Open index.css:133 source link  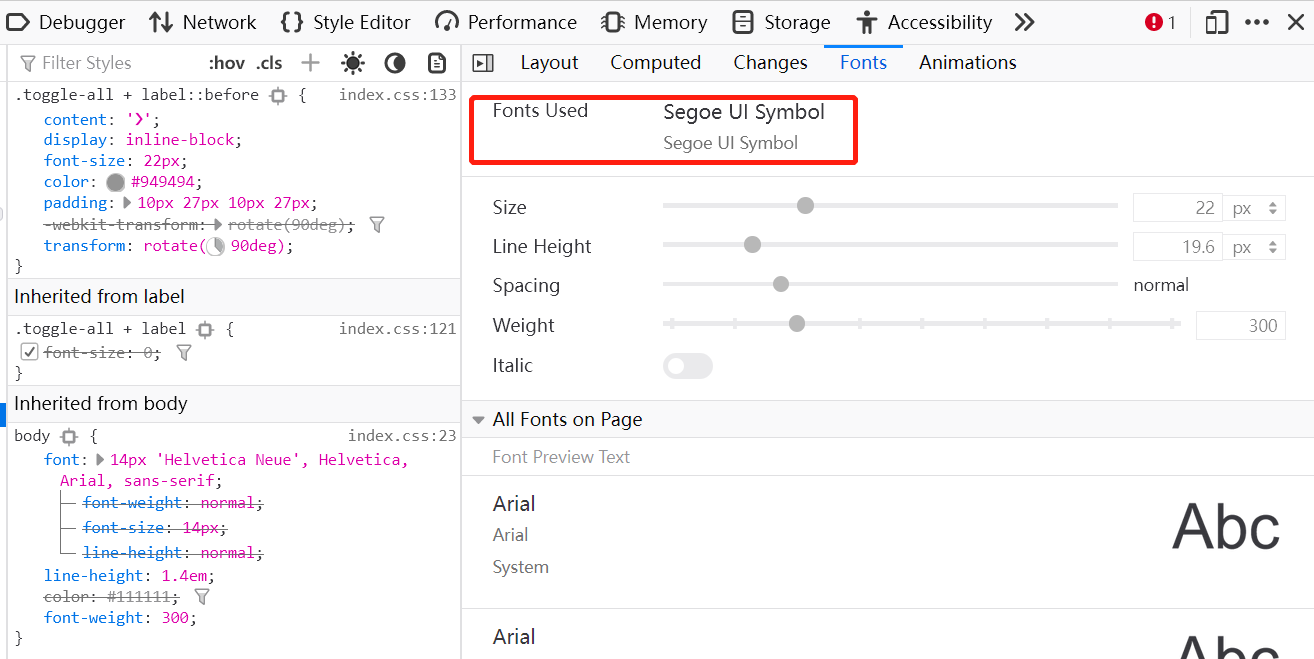[397, 95]
